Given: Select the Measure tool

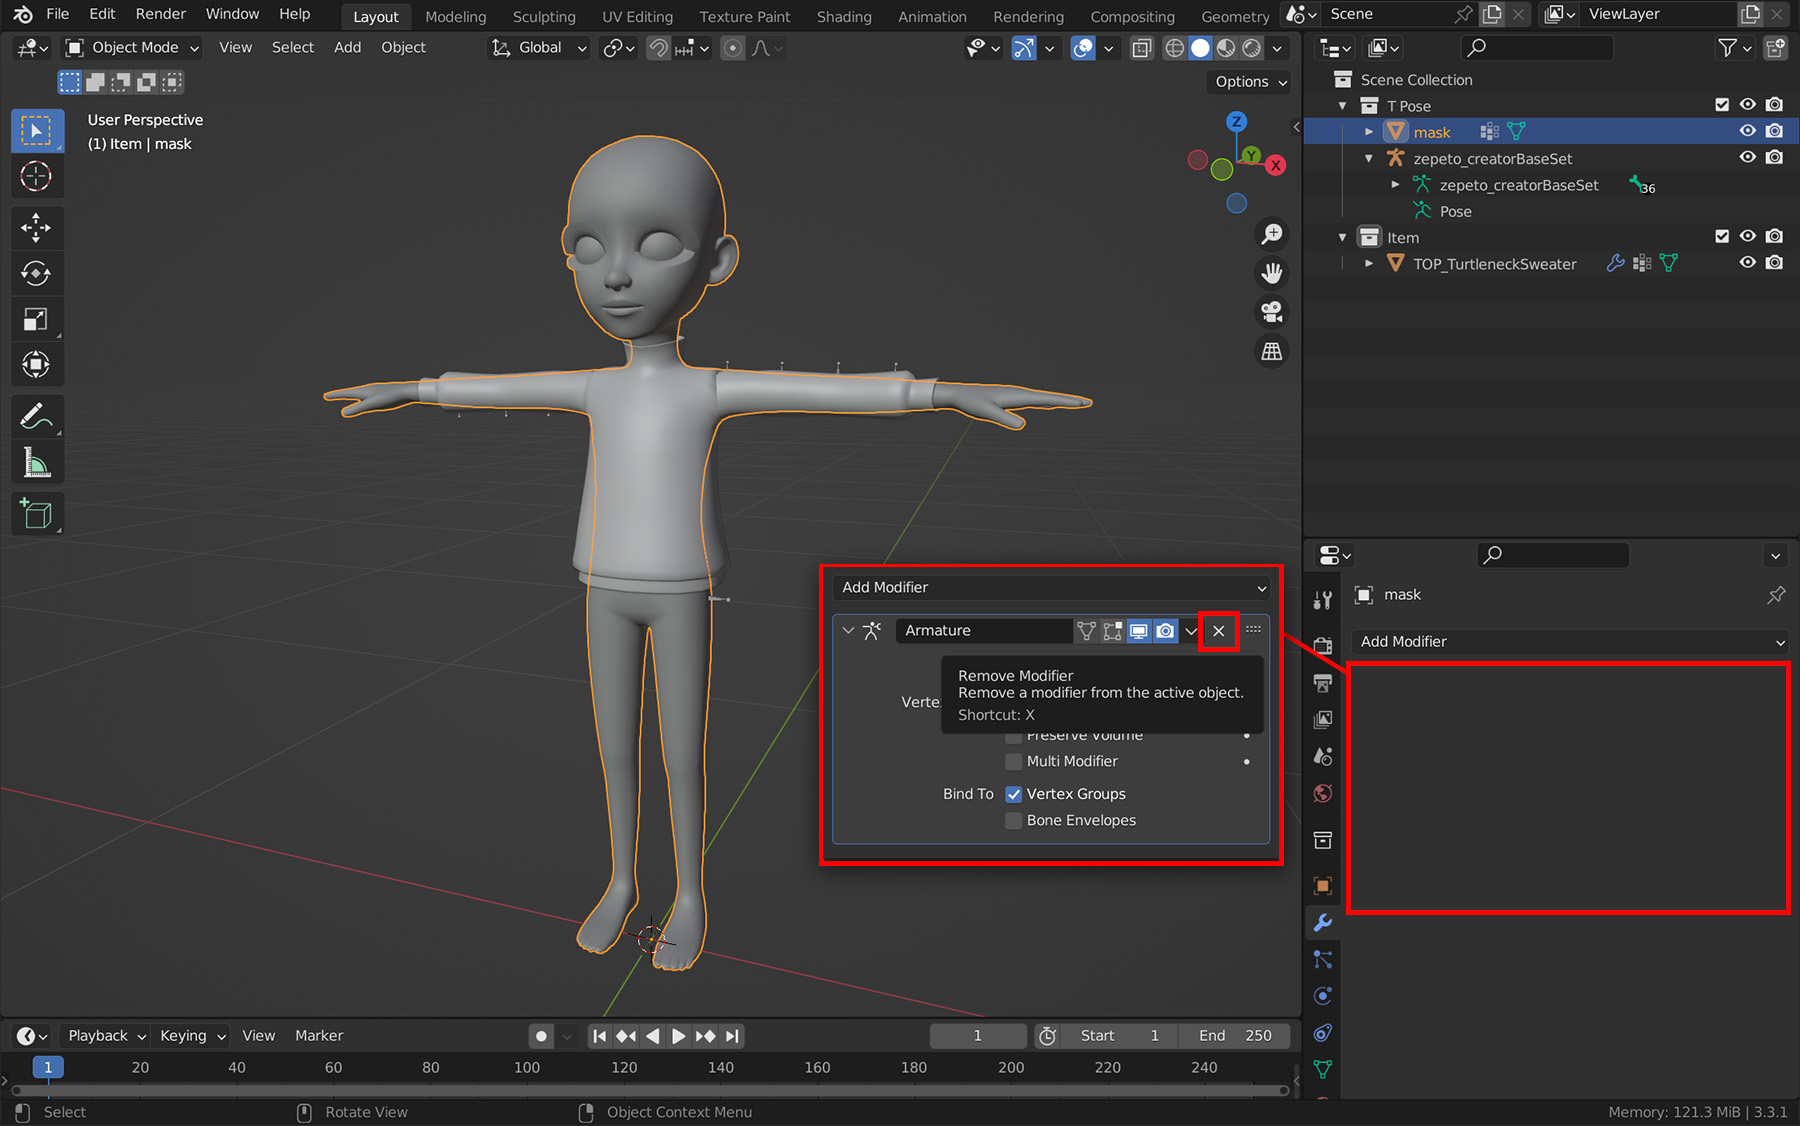Looking at the screenshot, I should 36,463.
